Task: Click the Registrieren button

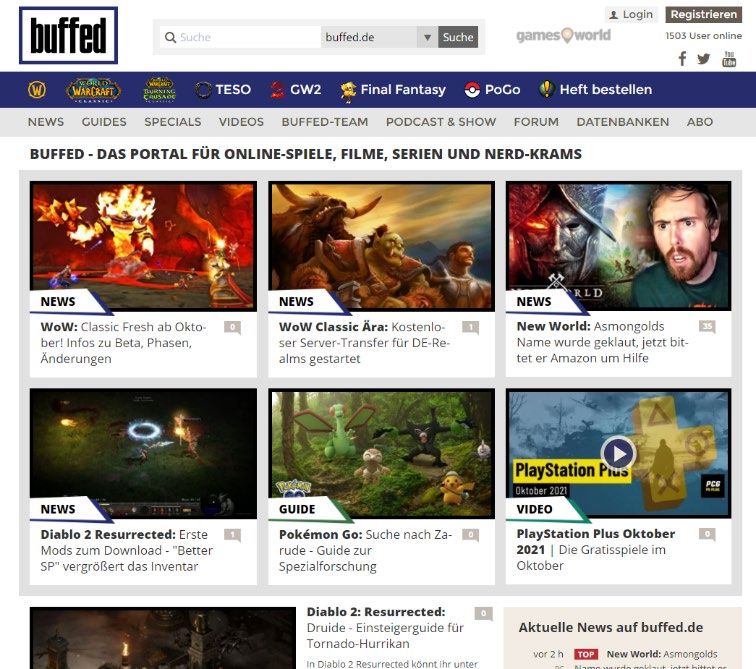Action: [x=703, y=14]
